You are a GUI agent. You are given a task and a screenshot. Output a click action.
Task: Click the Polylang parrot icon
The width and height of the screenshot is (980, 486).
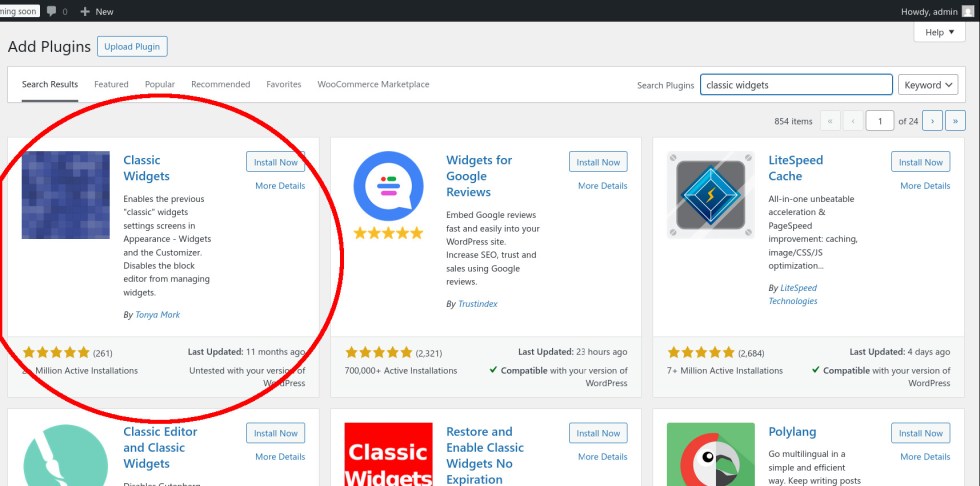pyautogui.click(x=711, y=455)
